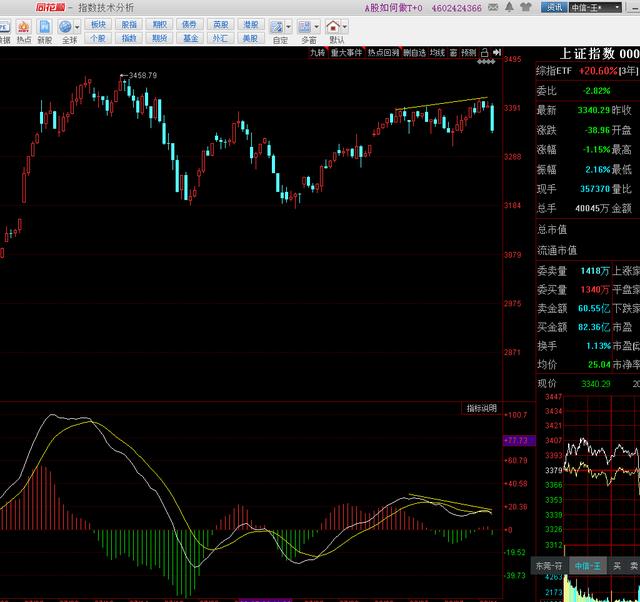Switch to the 东莞 broker tab
This screenshot has width=640, height=602.
(549, 566)
